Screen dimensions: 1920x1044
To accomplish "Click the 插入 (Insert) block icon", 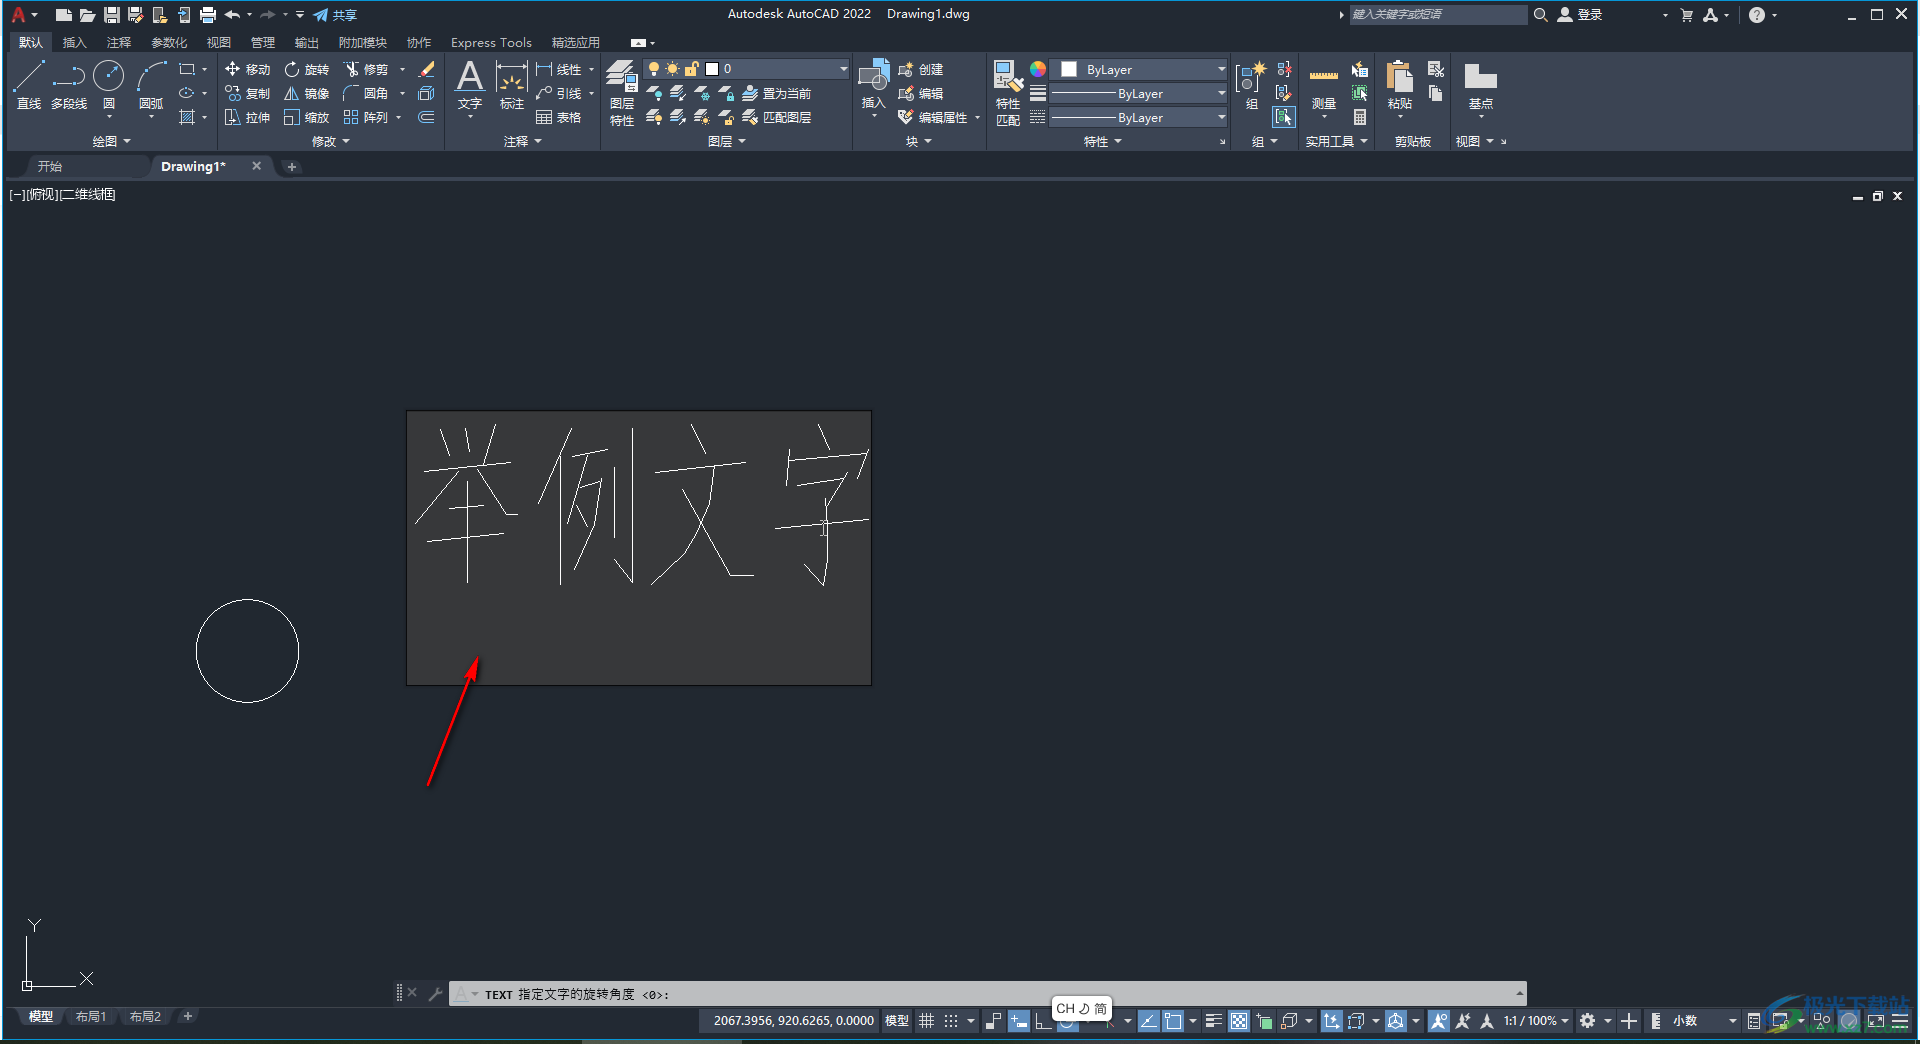I will click(874, 84).
